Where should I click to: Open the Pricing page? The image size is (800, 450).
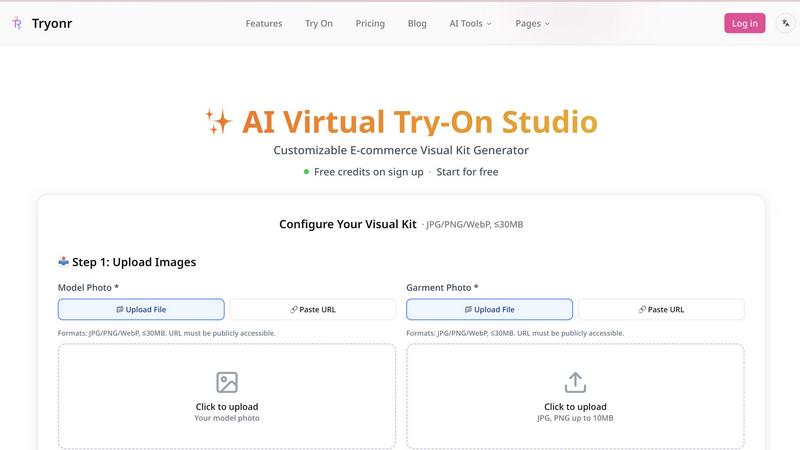pyautogui.click(x=370, y=23)
